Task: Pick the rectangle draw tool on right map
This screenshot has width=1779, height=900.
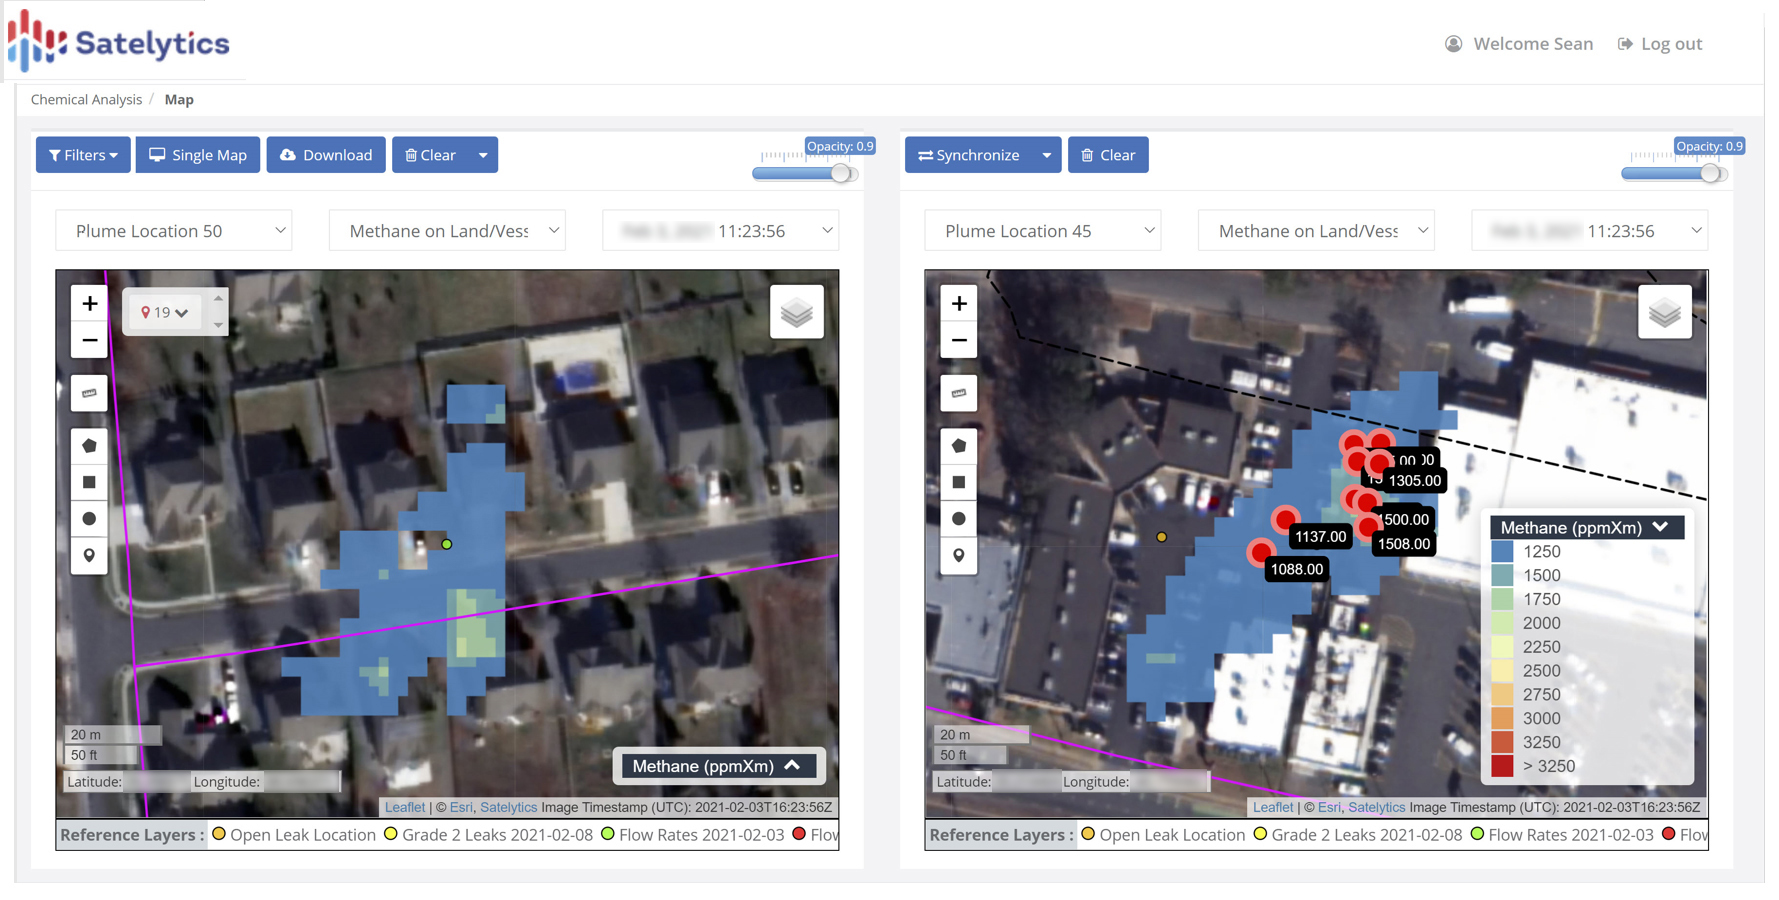Action: [959, 482]
